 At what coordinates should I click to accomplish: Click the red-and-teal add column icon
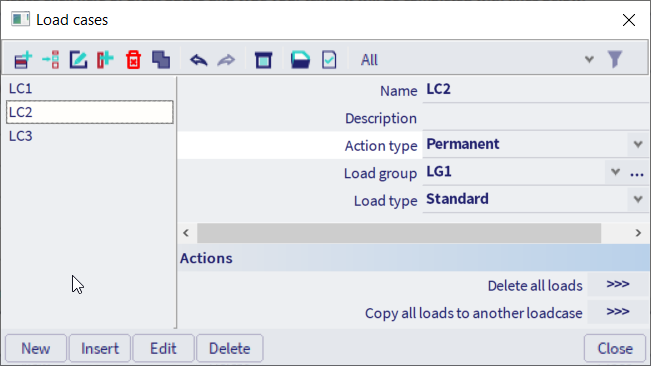(x=105, y=60)
